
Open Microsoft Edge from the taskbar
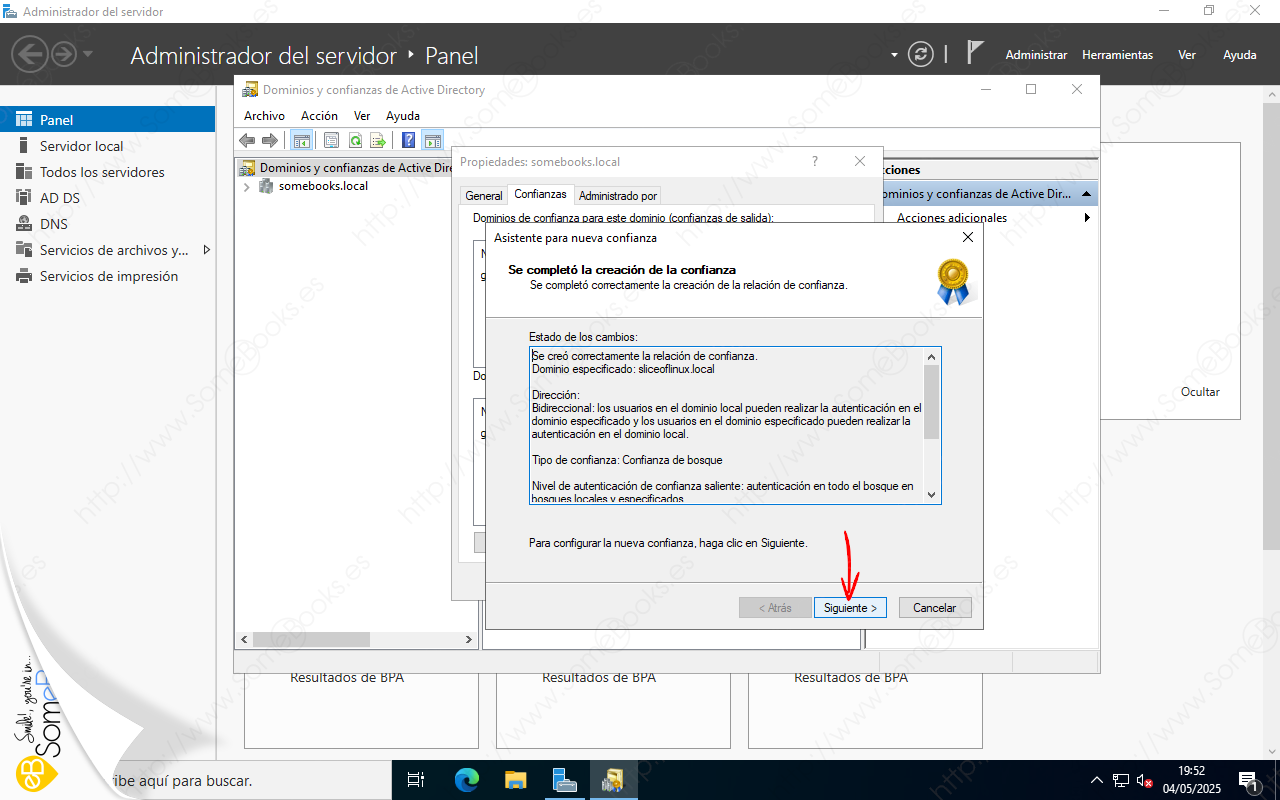click(x=467, y=779)
